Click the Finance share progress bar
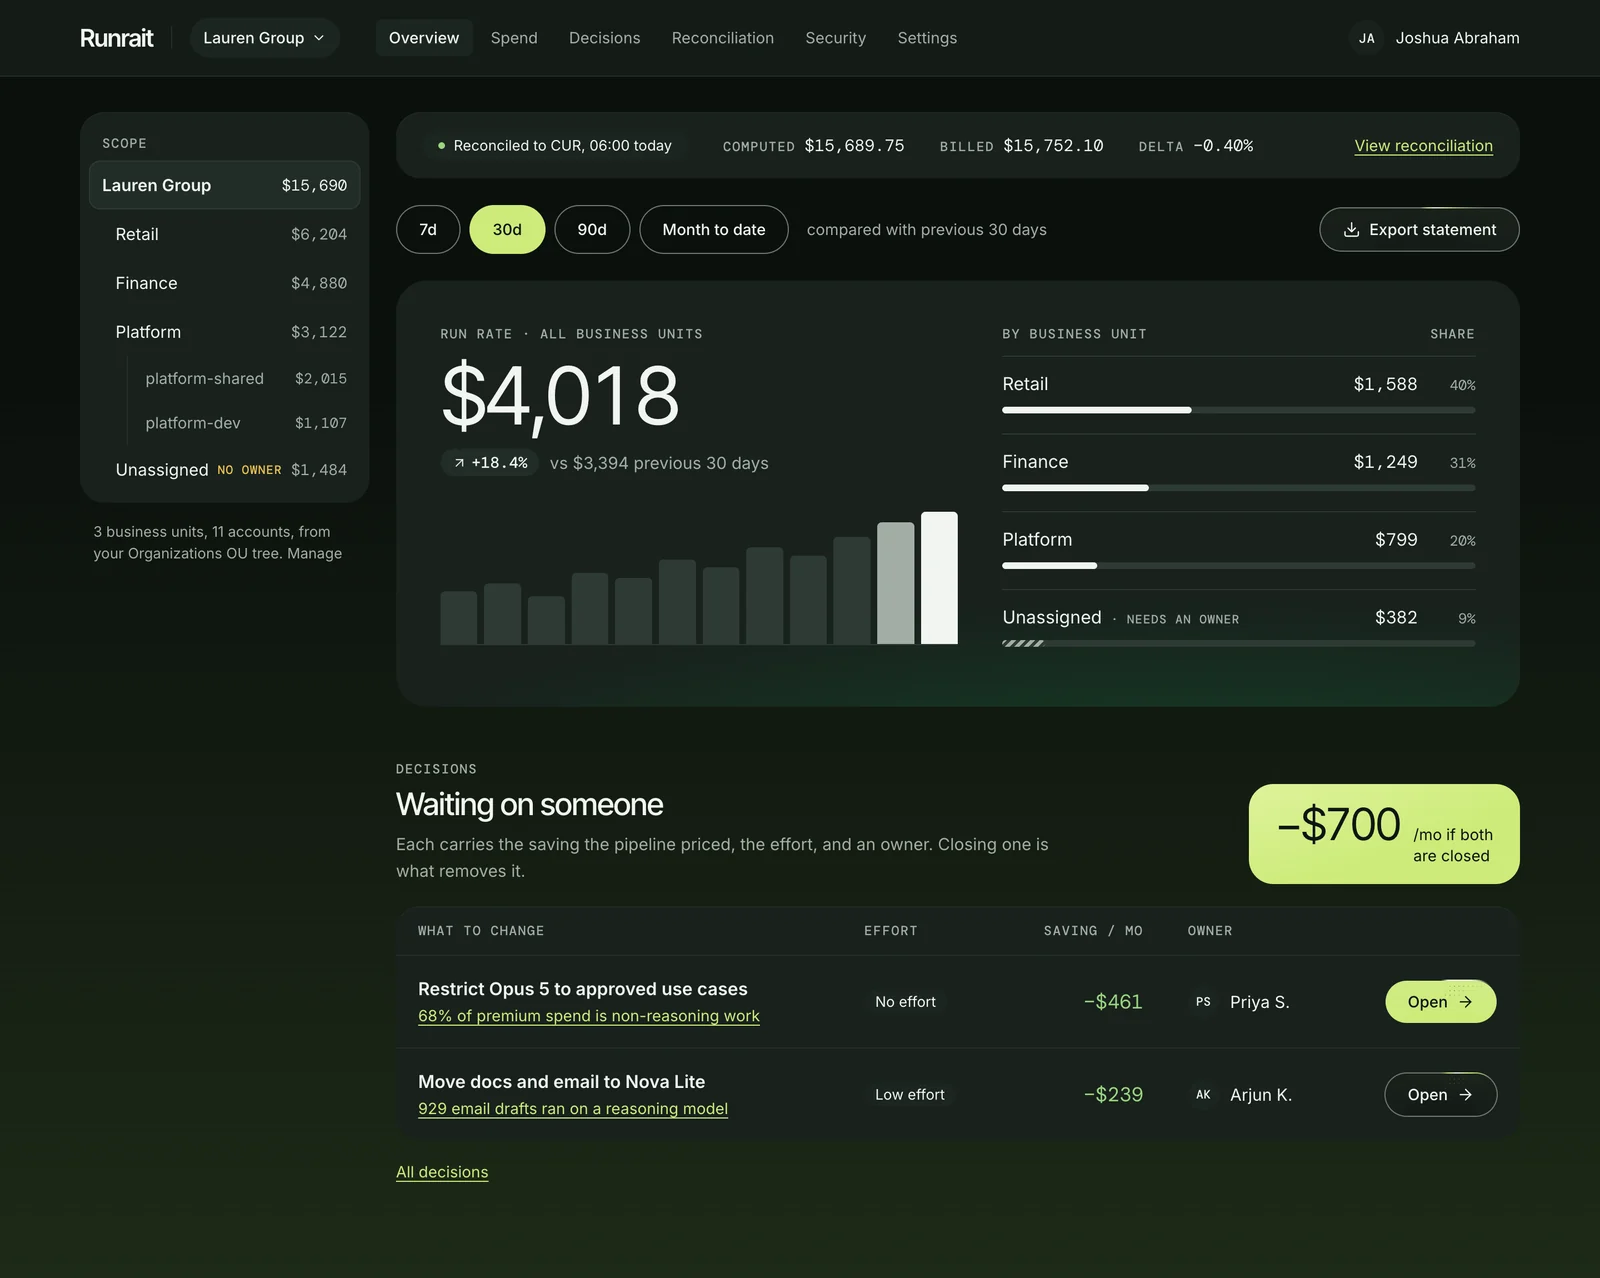Viewport: 1600px width, 1278px height. tap(1238, 488)
